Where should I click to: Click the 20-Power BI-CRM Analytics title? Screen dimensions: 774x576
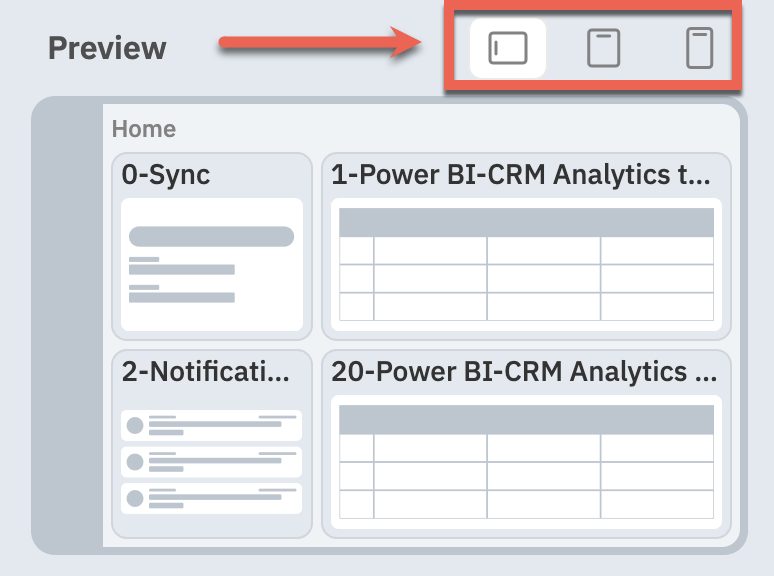(524, 372)
